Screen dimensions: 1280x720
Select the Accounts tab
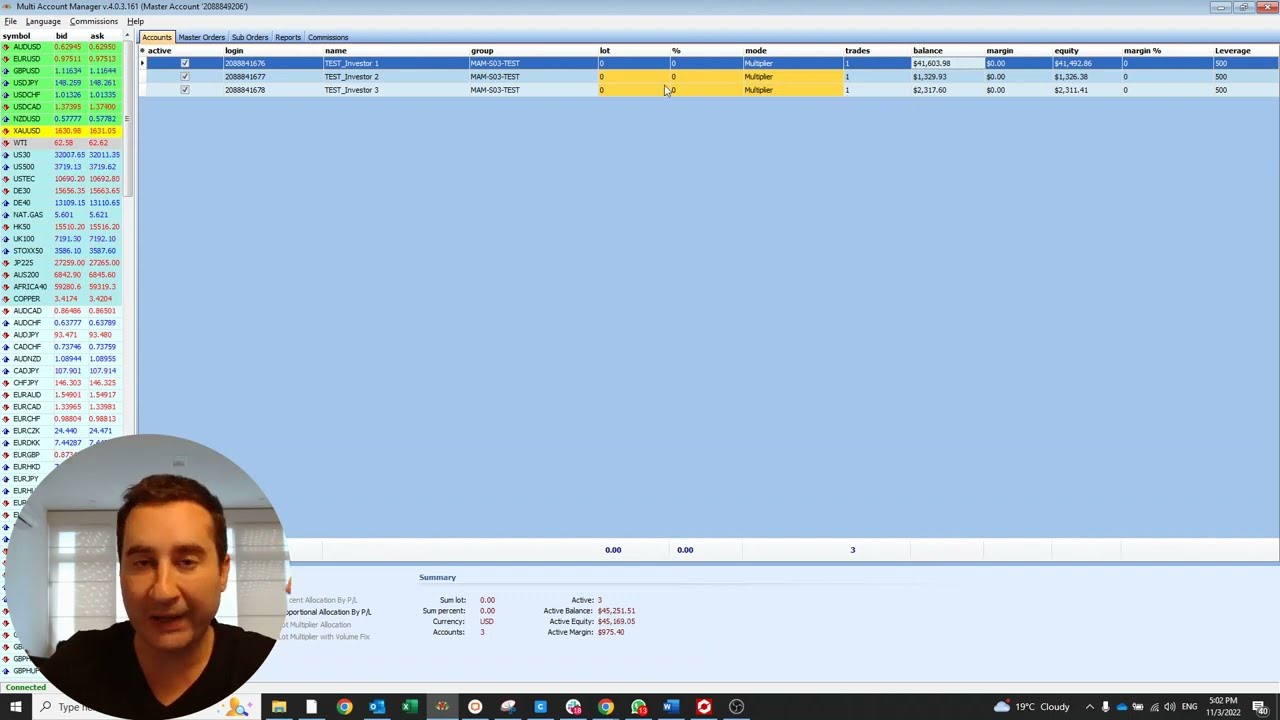(157, 37)
